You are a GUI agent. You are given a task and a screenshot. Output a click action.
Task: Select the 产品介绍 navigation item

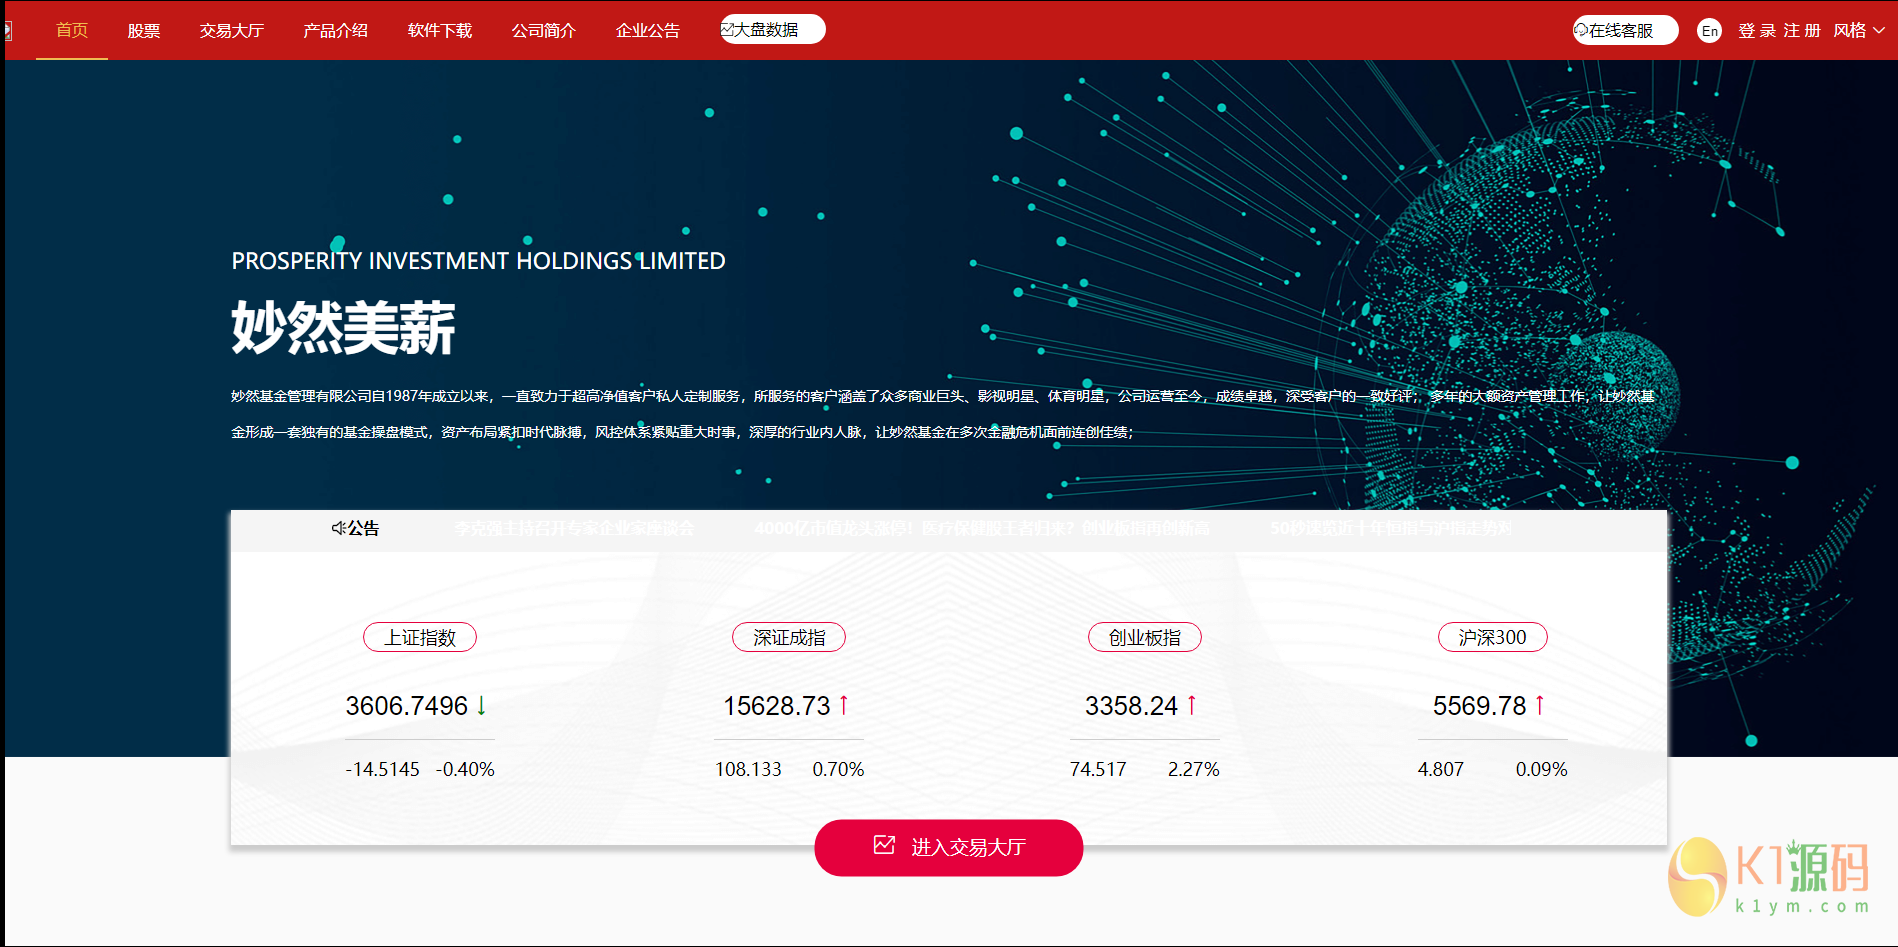tap(336, 30)
